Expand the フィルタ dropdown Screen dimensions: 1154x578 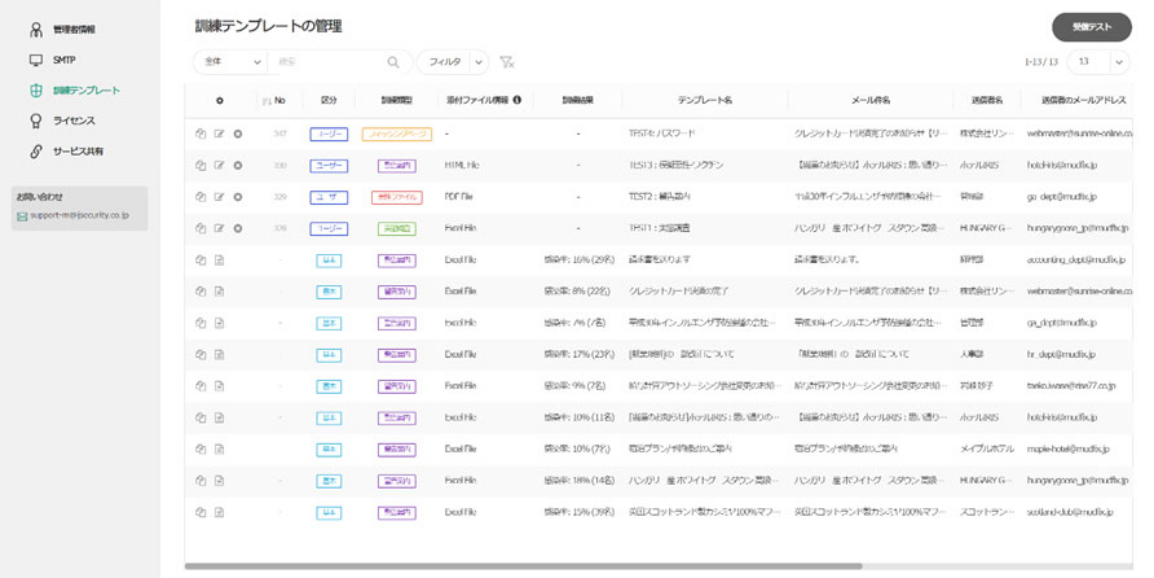pyautogui.click(x=452, y=62)
